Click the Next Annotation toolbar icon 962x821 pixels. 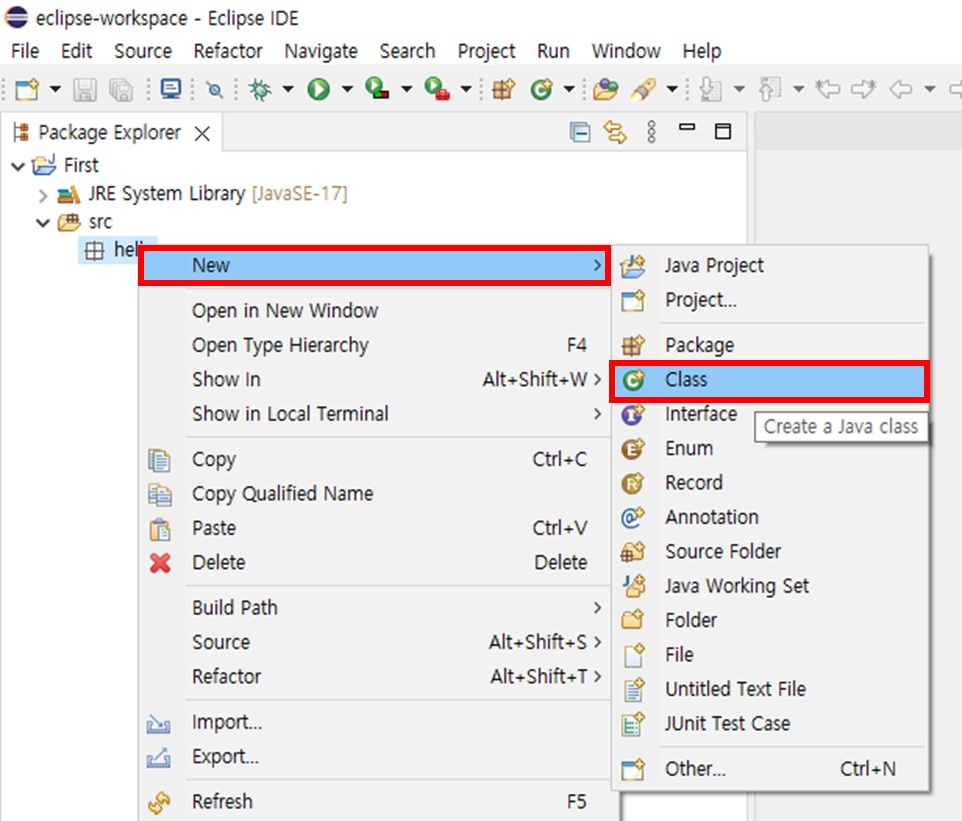tap(710, 90)
